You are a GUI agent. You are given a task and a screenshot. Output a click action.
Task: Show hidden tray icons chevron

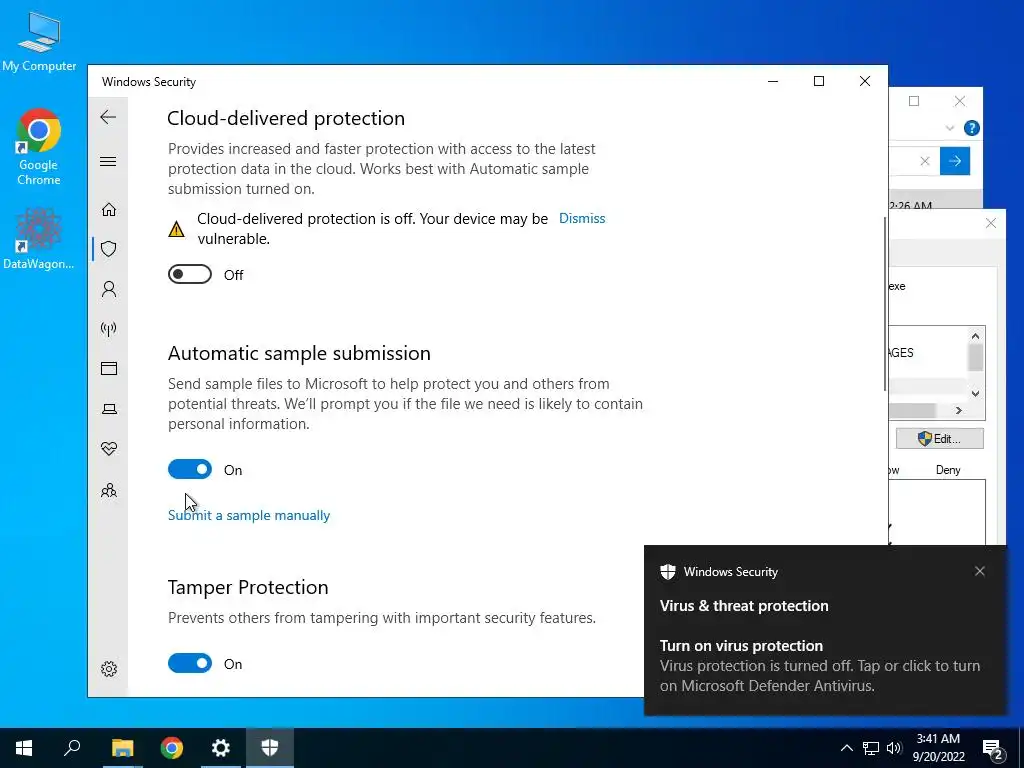[846, 748]
